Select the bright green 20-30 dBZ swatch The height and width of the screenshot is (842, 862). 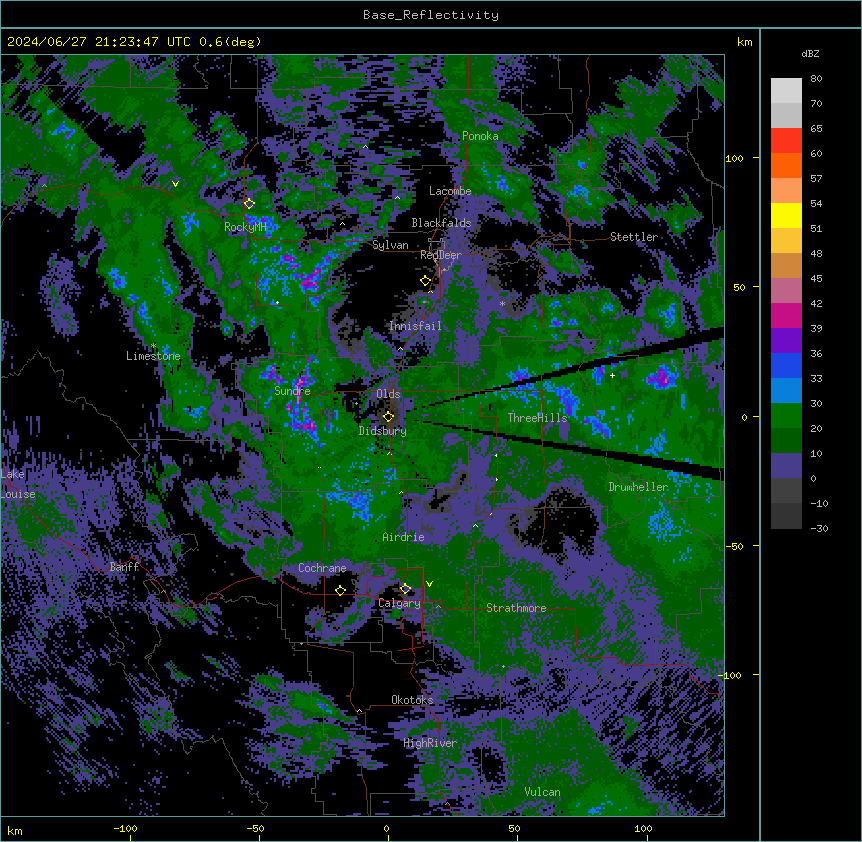(786, 416)
